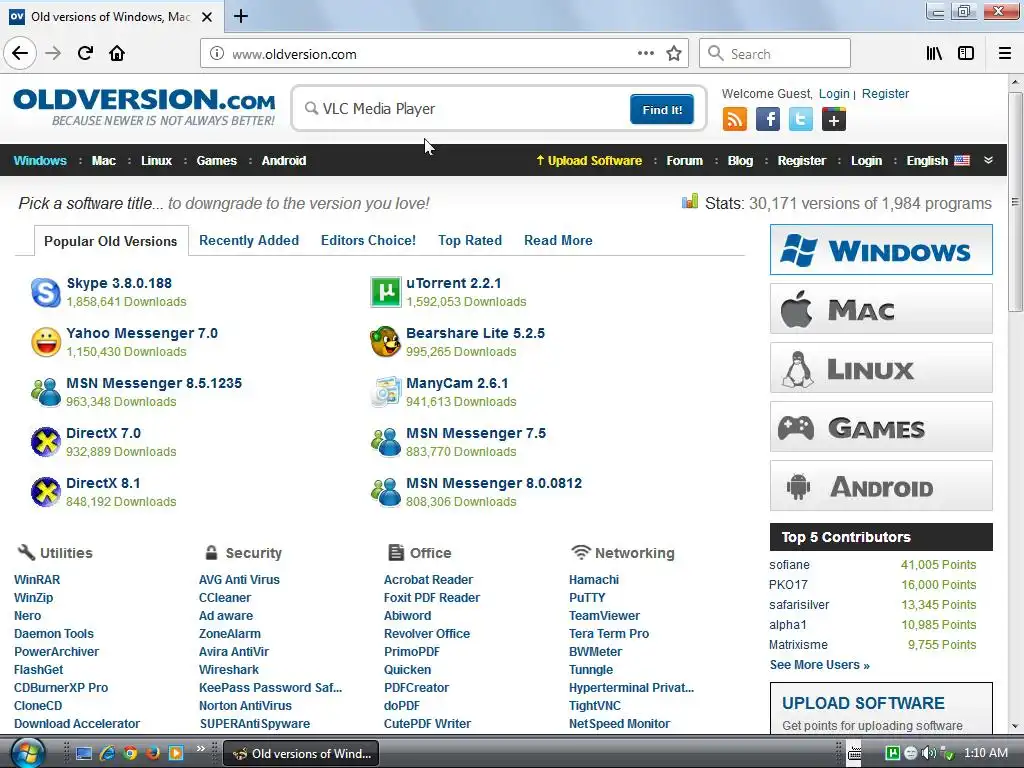Screen dimensions: 1024x768
Task: Click the MSN Messenger 8.0.0812 icon
Action: [x=385, y=492]
